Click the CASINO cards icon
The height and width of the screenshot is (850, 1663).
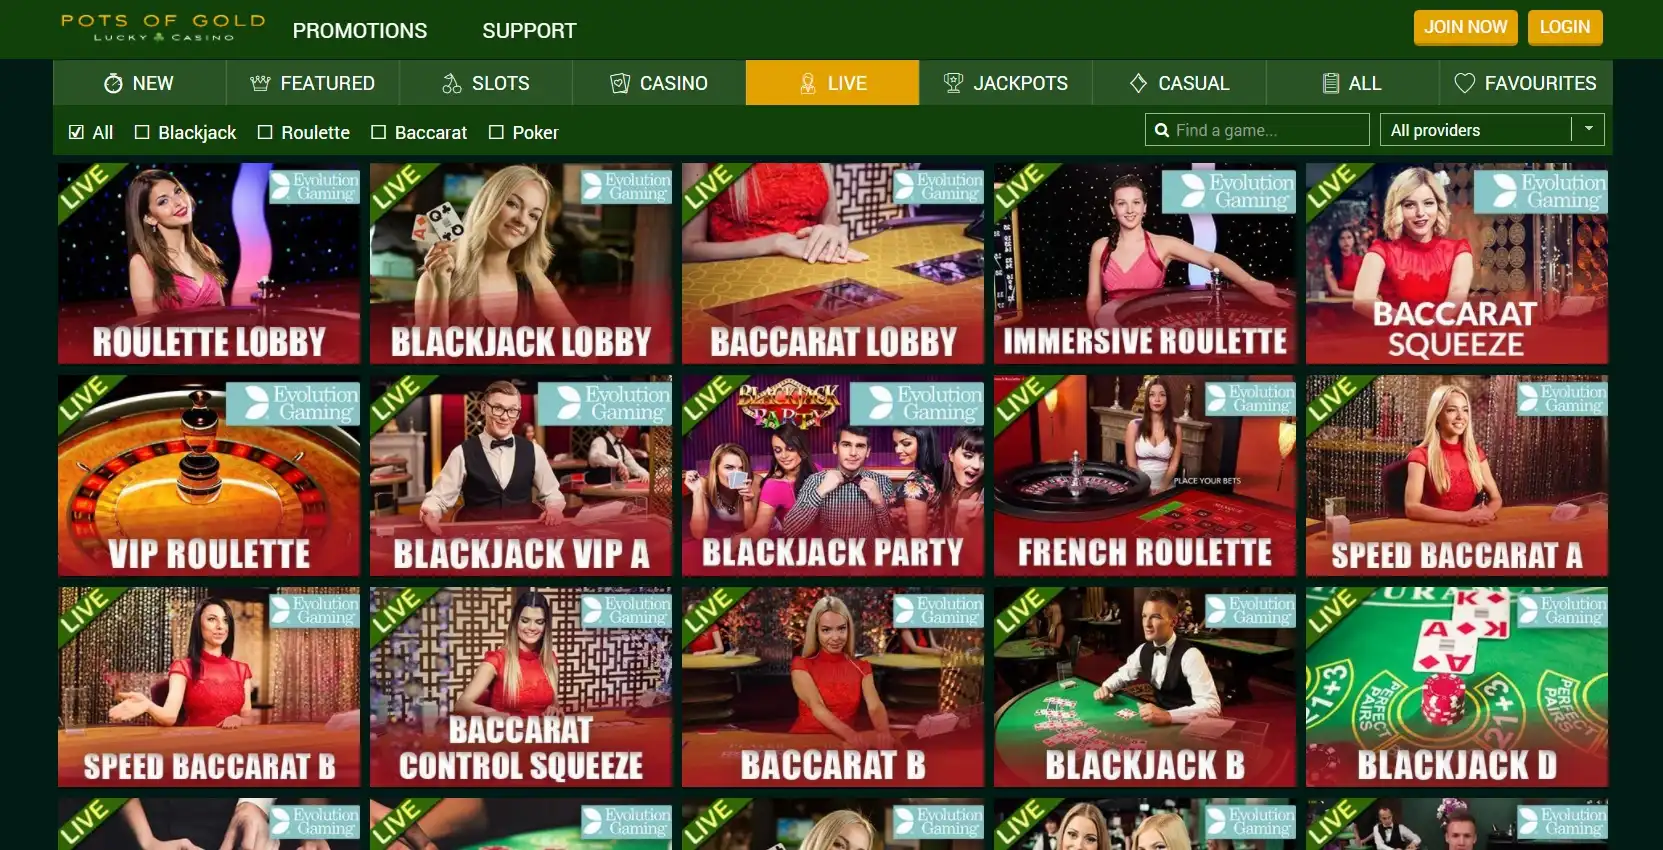click(620, 83)
